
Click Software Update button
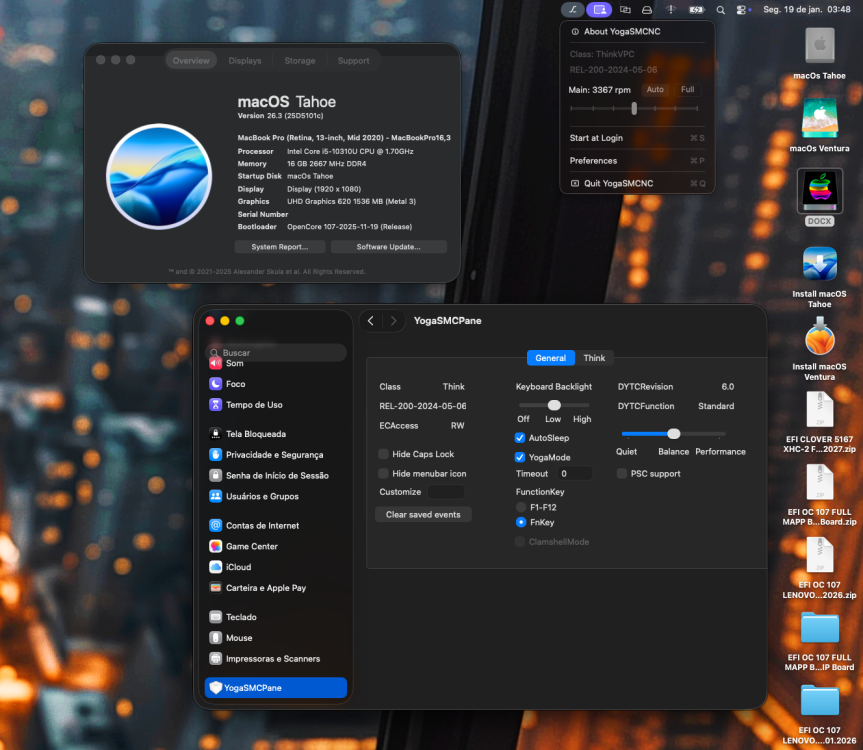click(x=389, y=247)
